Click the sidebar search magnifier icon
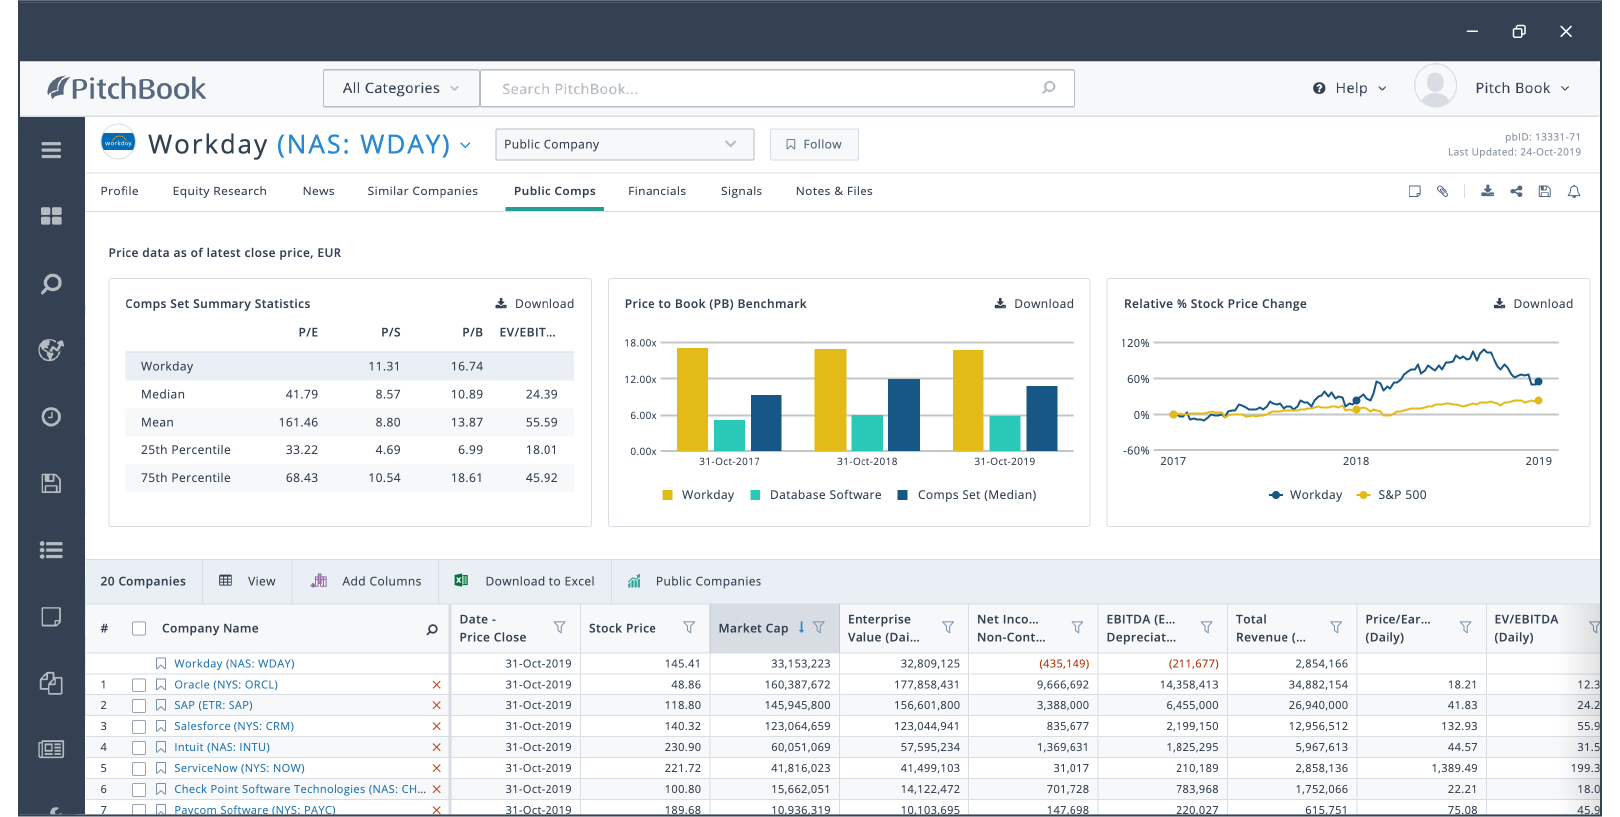Image resolution: width=1620 pixels, height=817 pixels. coord(51,284)
